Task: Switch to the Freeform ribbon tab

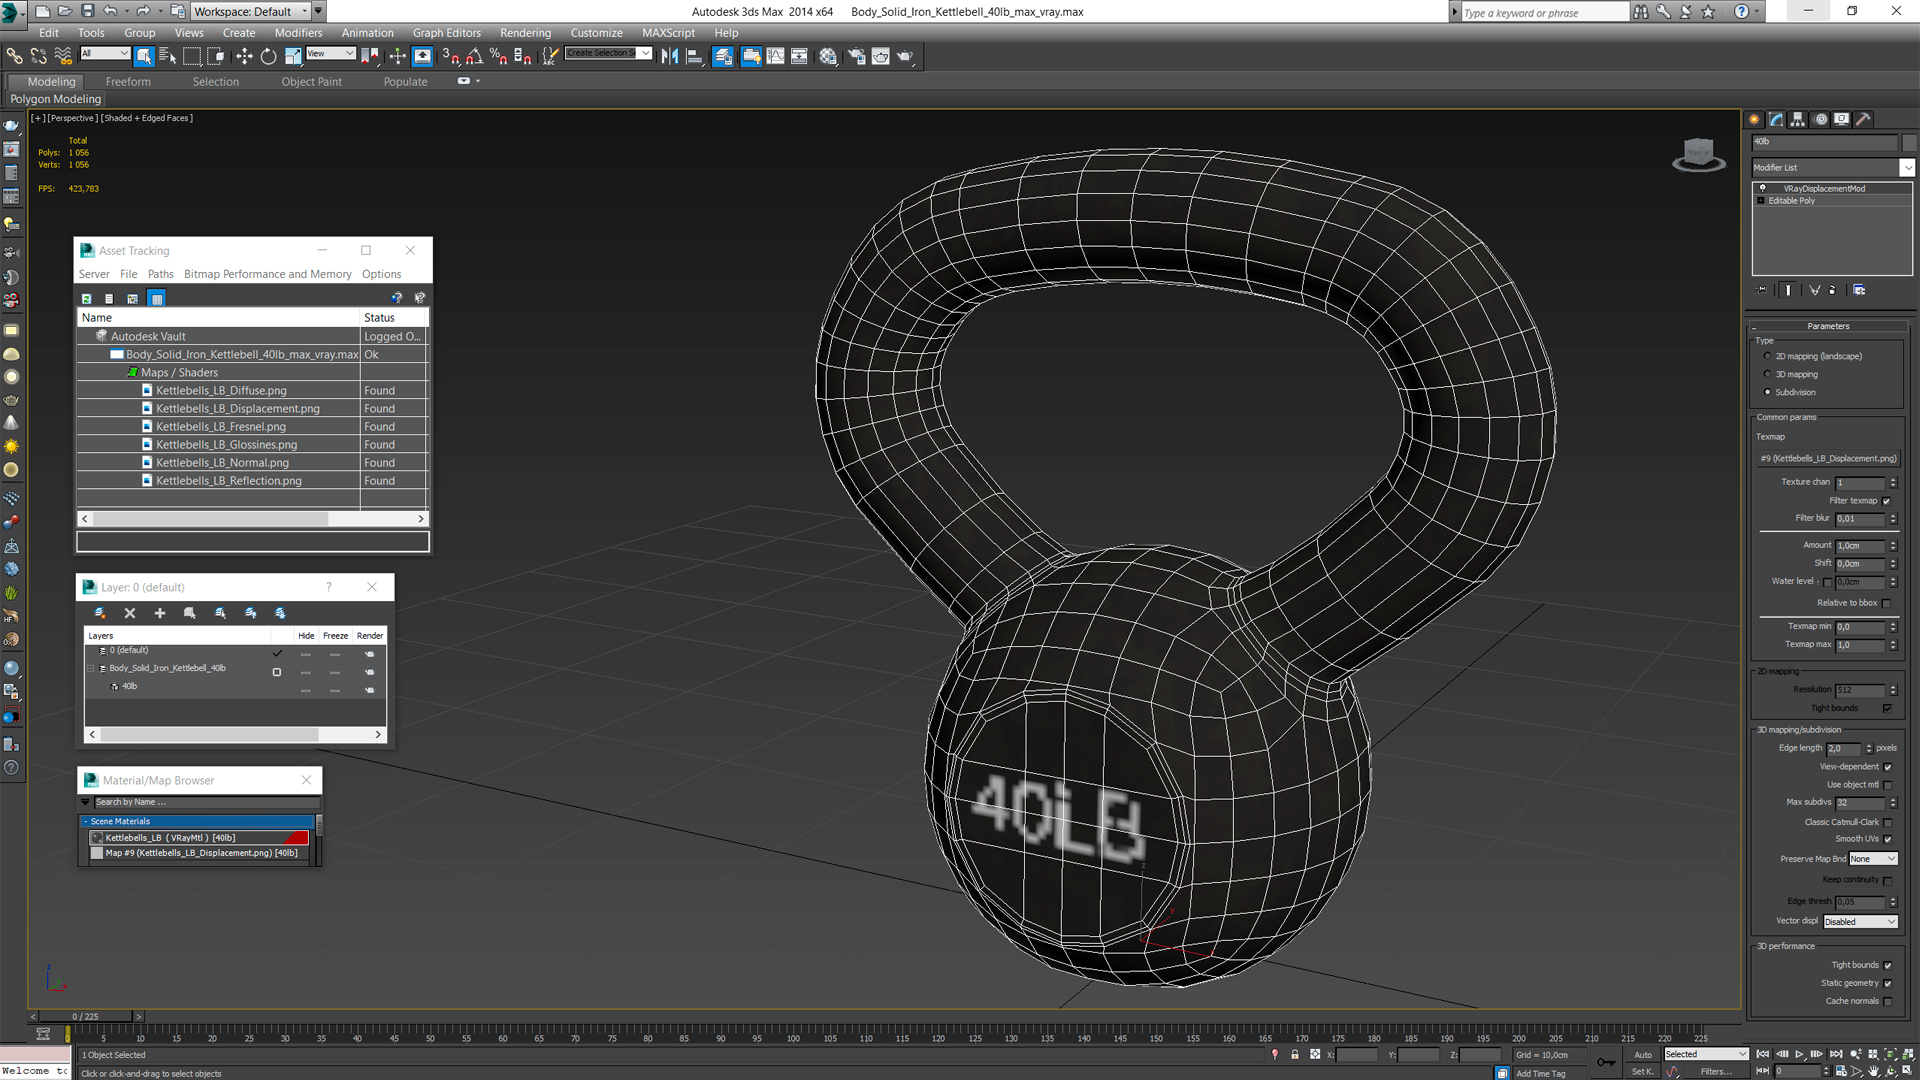Action: pyautogui.click(x=128, y=82)
